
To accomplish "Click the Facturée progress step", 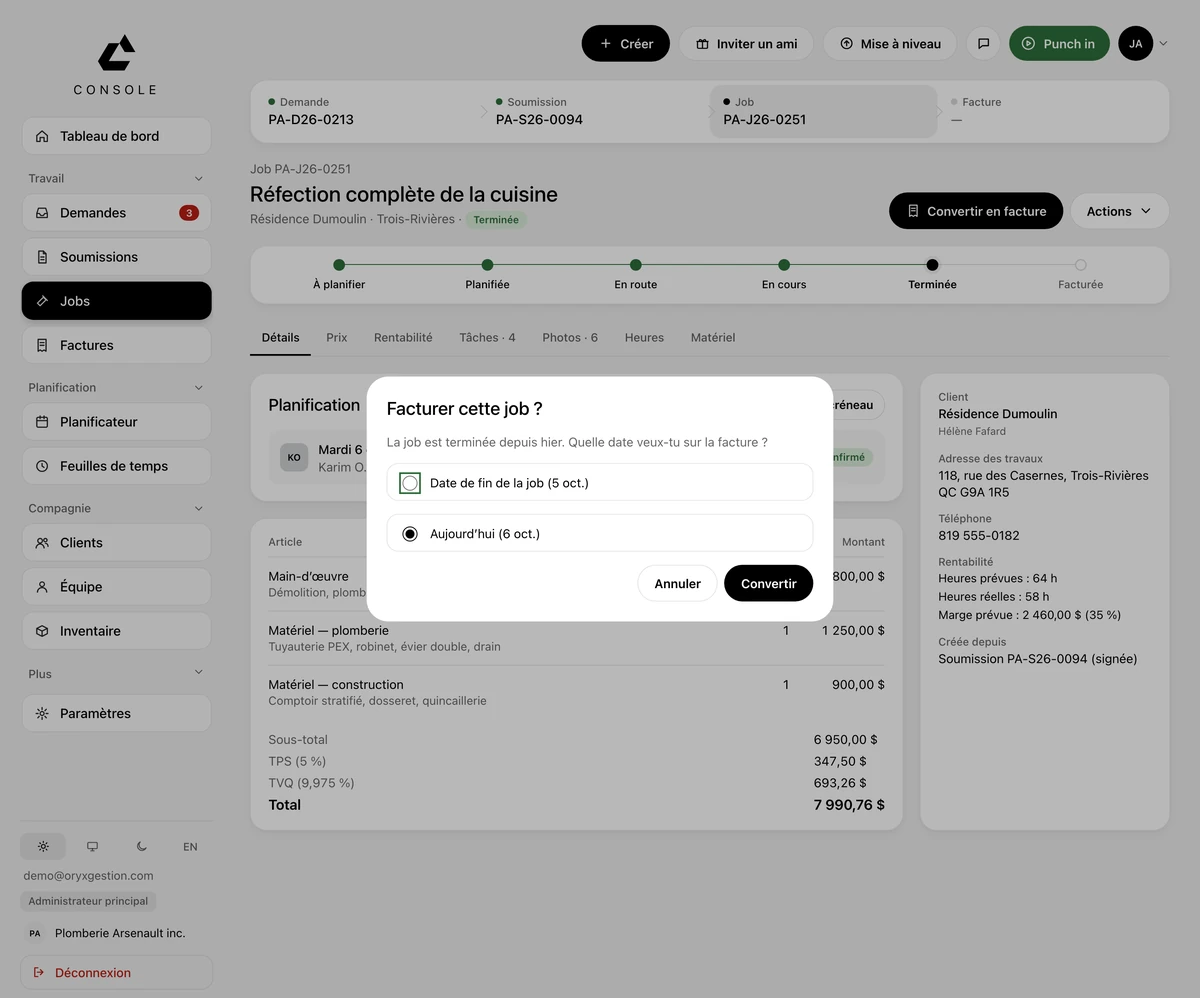I will [1080, 274].
